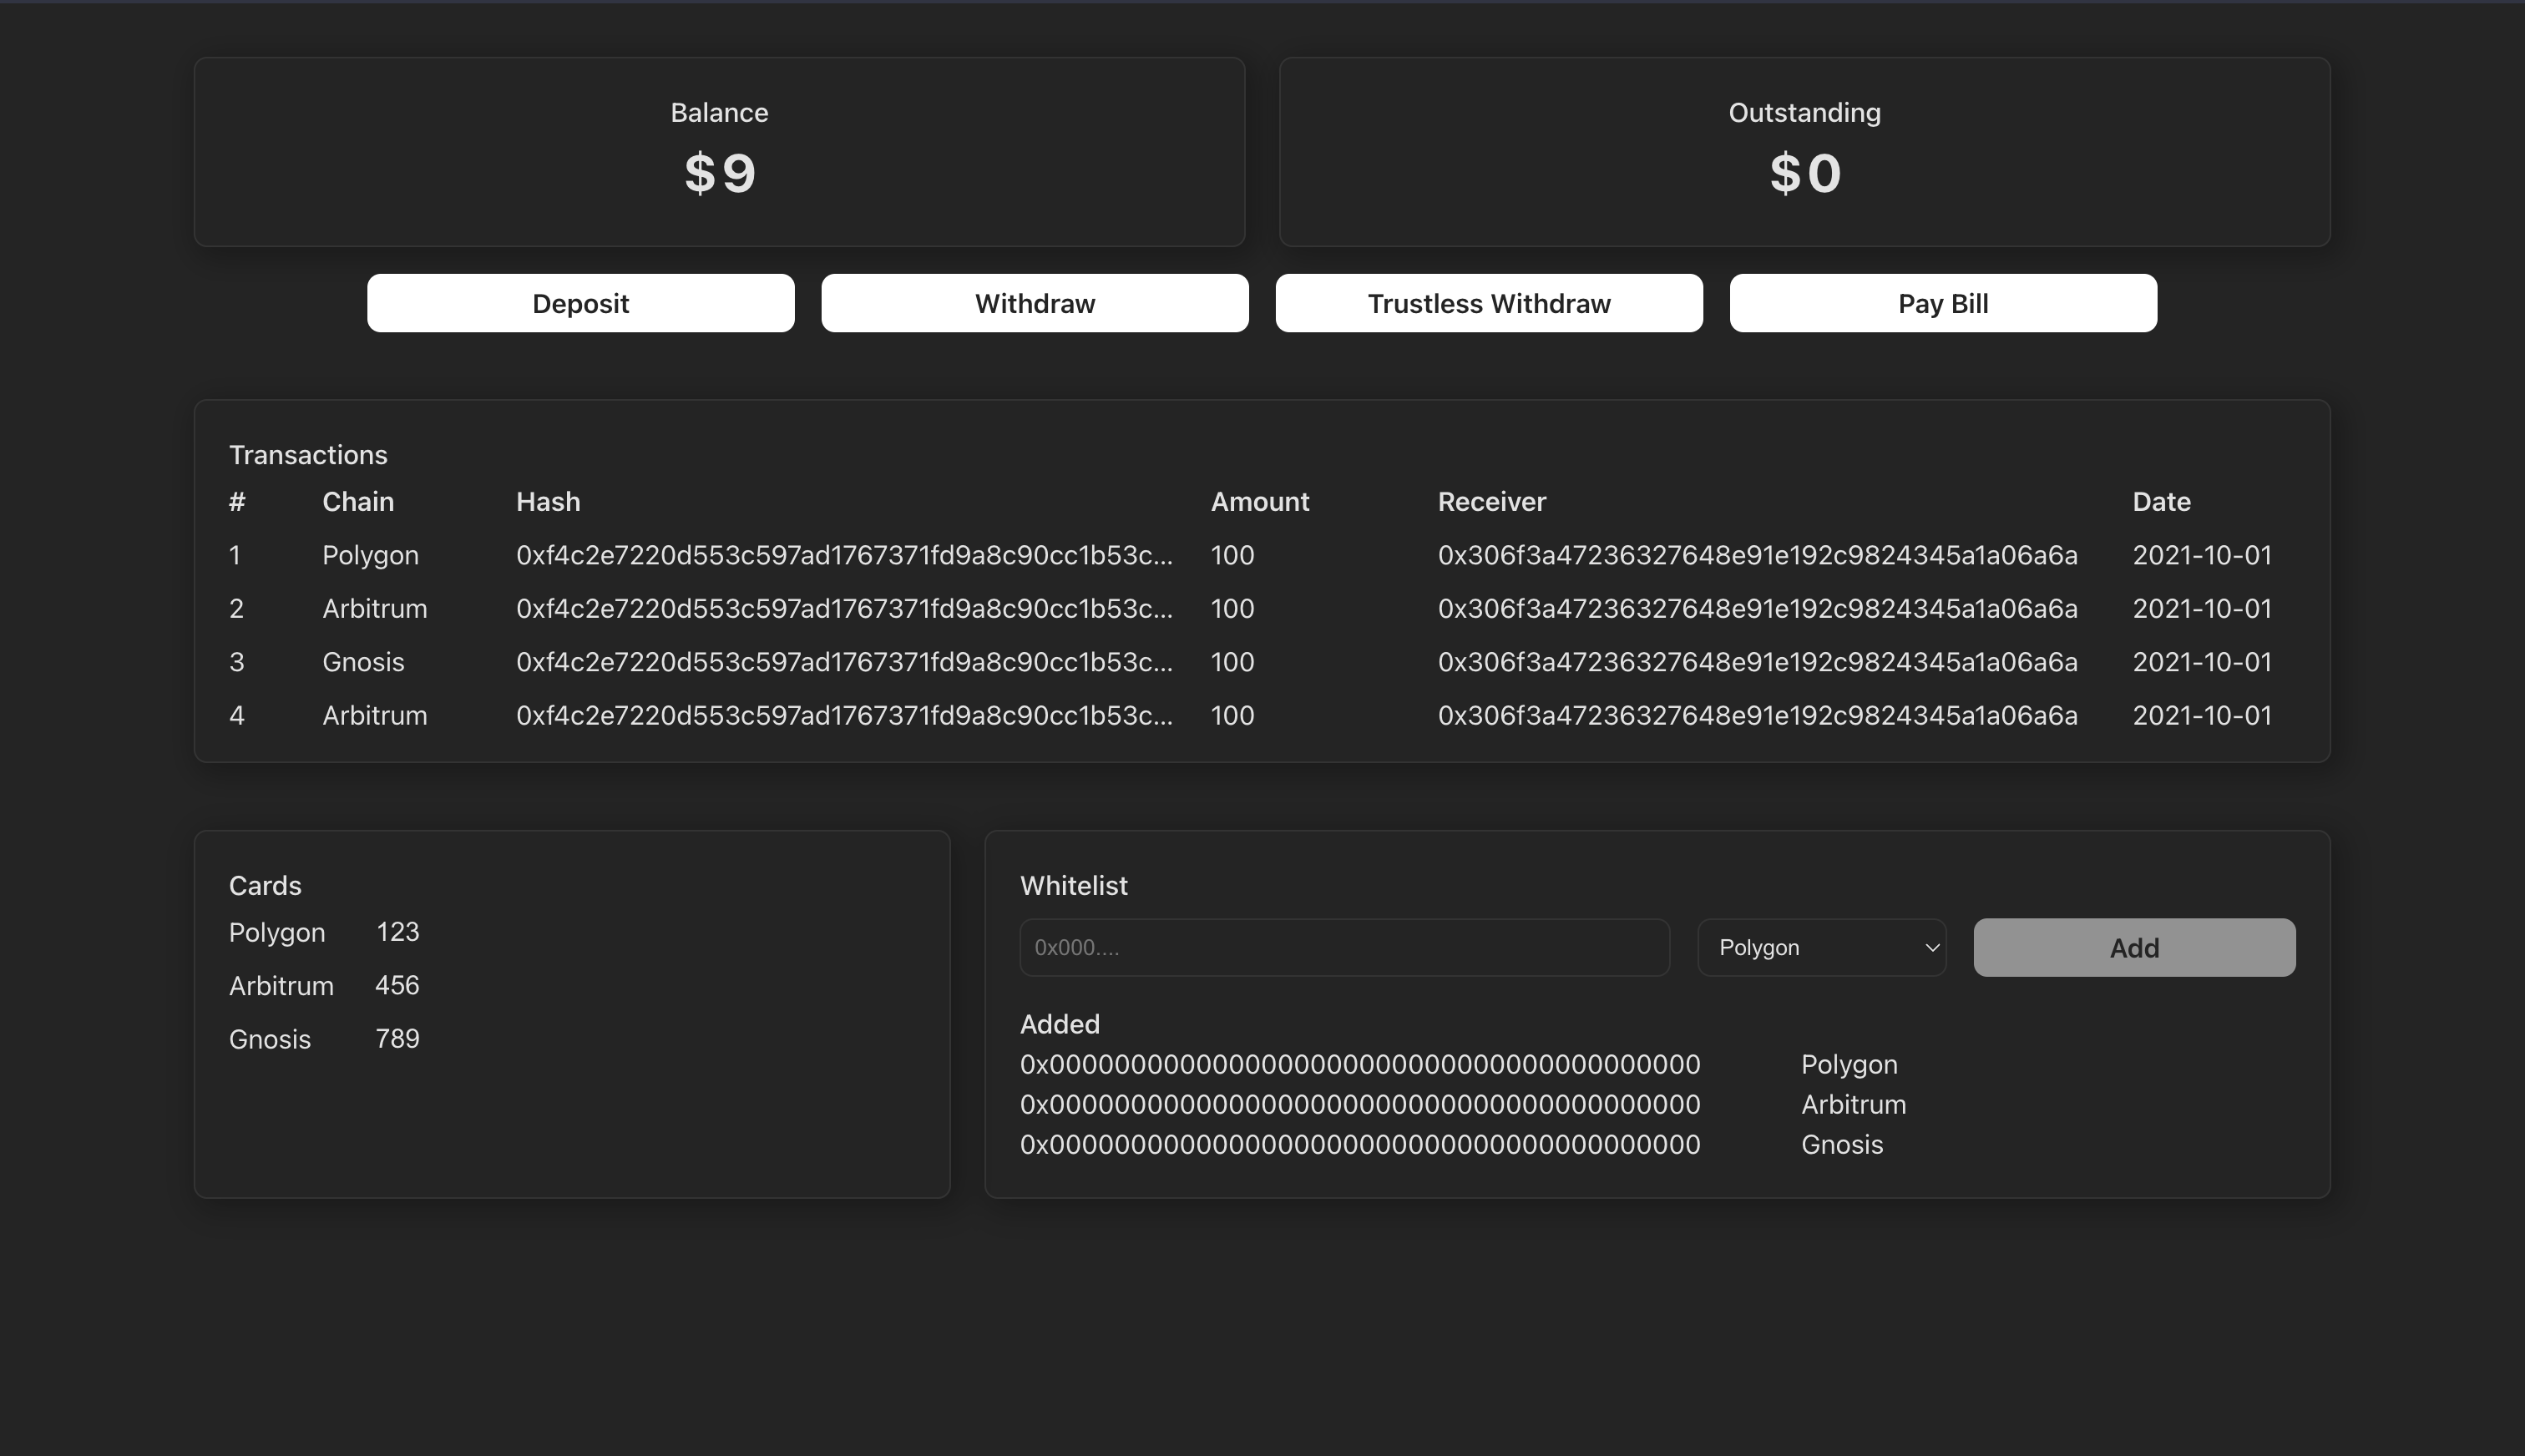This screenshot has width=2525, height=1456.
Task: Focus the 0x000 whitelist address field
Action: click(1344, 947)
